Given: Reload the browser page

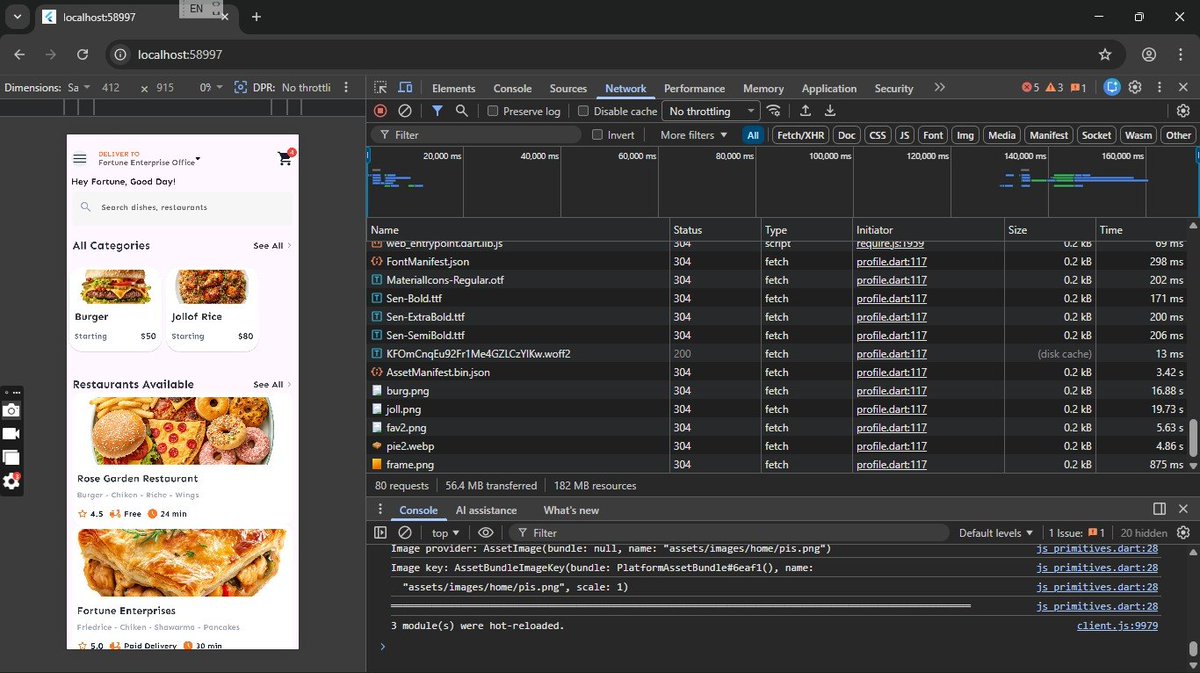Looking at the screenshot, I should click(x=83, y=55).
